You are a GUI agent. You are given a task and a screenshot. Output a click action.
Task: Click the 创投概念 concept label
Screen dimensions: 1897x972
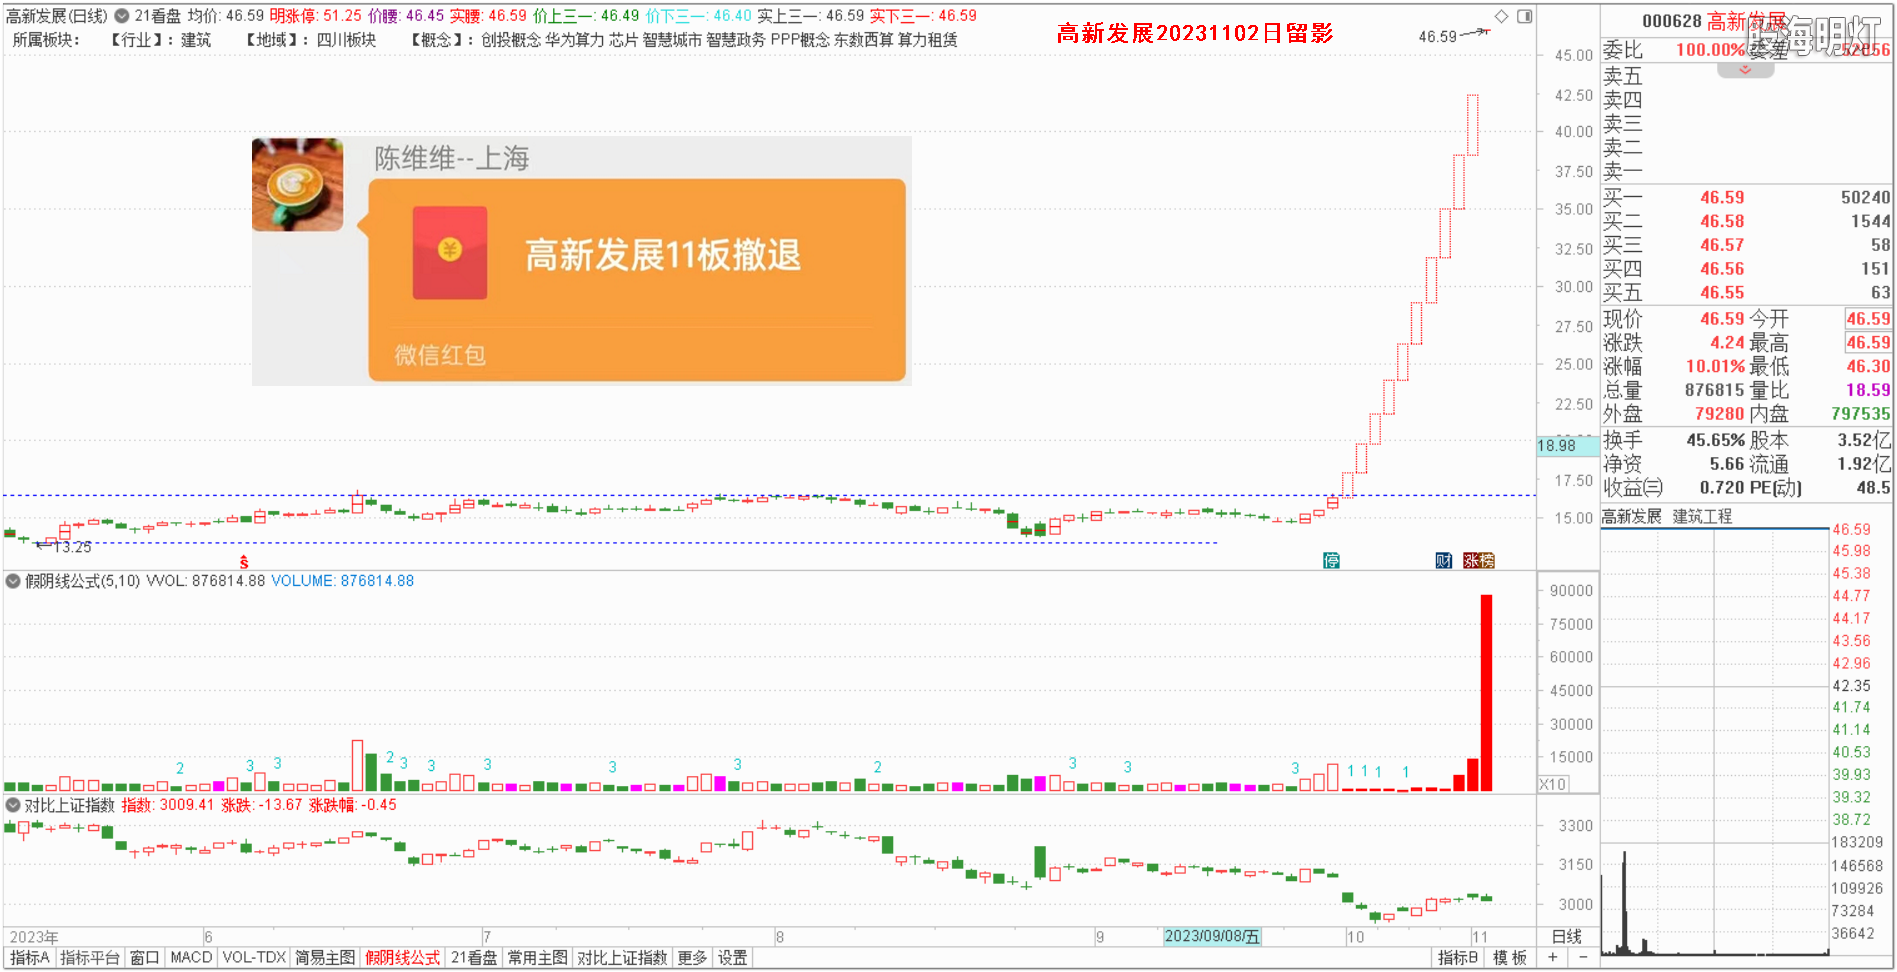511,40
